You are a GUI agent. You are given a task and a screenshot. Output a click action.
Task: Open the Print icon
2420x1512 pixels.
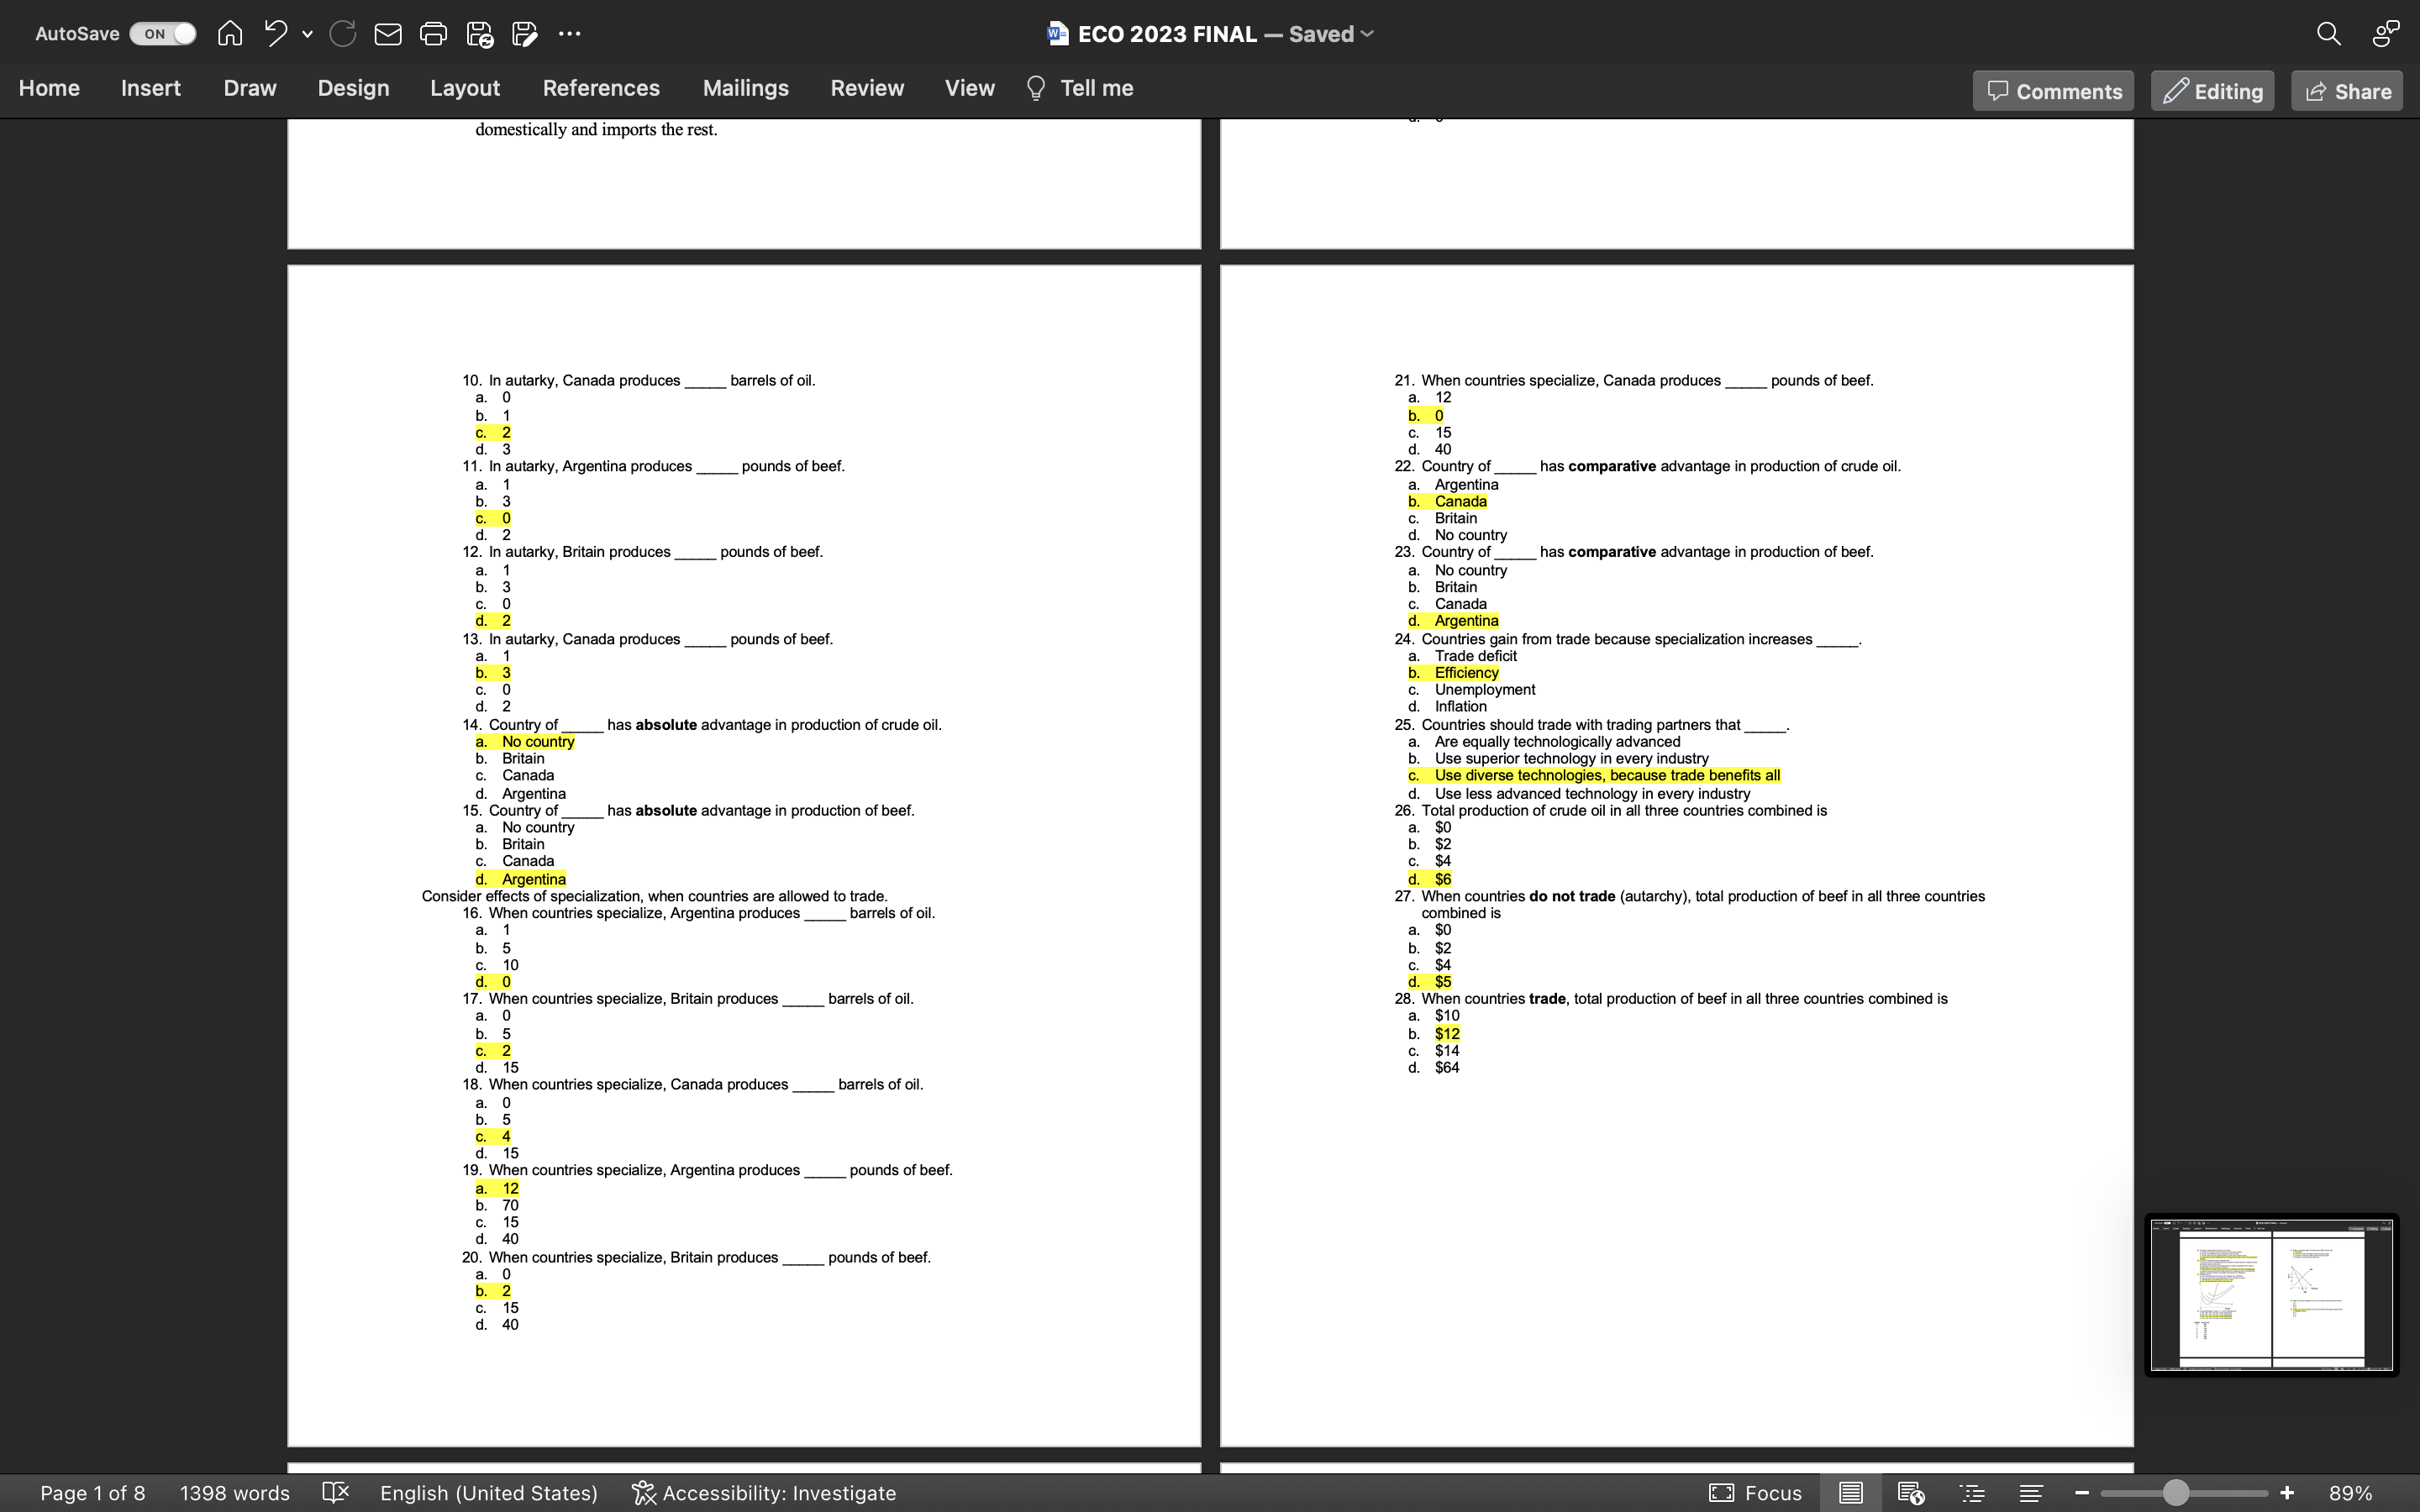point(432,33)
